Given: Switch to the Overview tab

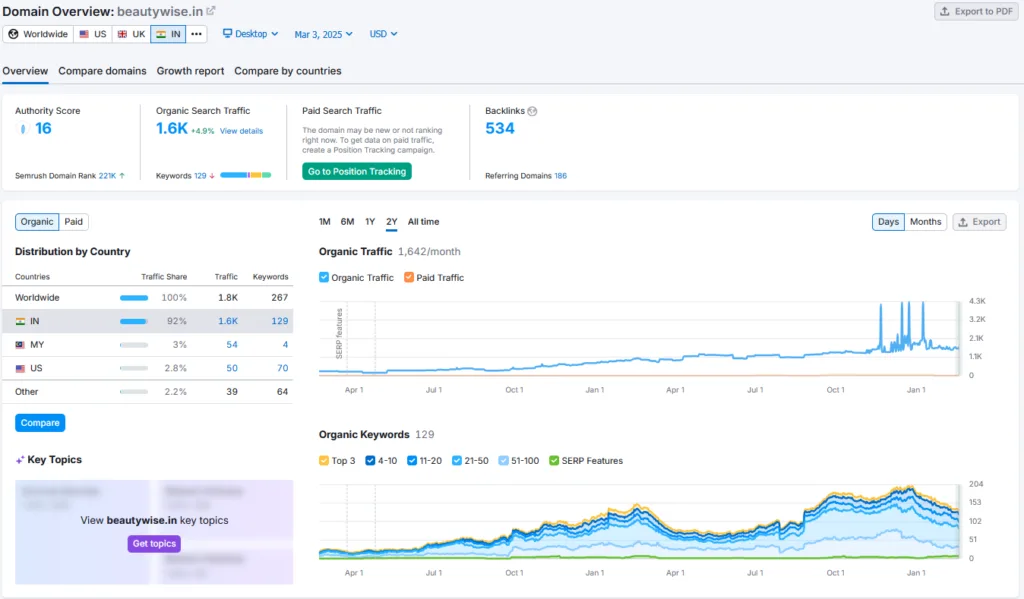Looking at the screenshot, I should click(25, 71).
